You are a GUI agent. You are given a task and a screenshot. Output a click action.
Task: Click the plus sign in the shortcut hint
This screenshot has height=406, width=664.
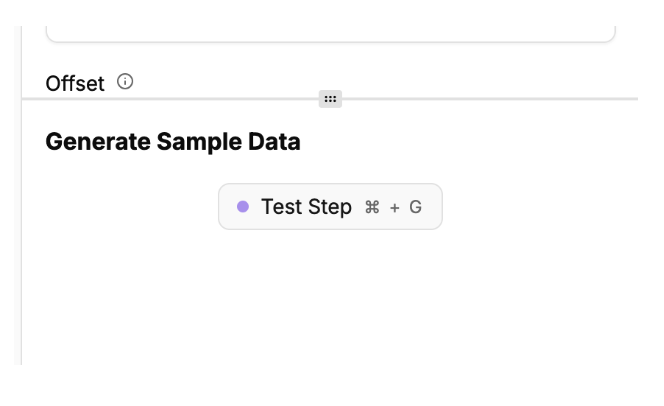[395, 208]
